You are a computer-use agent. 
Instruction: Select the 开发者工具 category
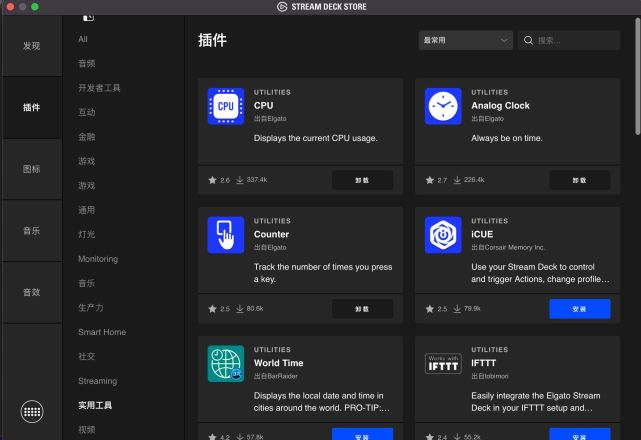tap(99, 88)
